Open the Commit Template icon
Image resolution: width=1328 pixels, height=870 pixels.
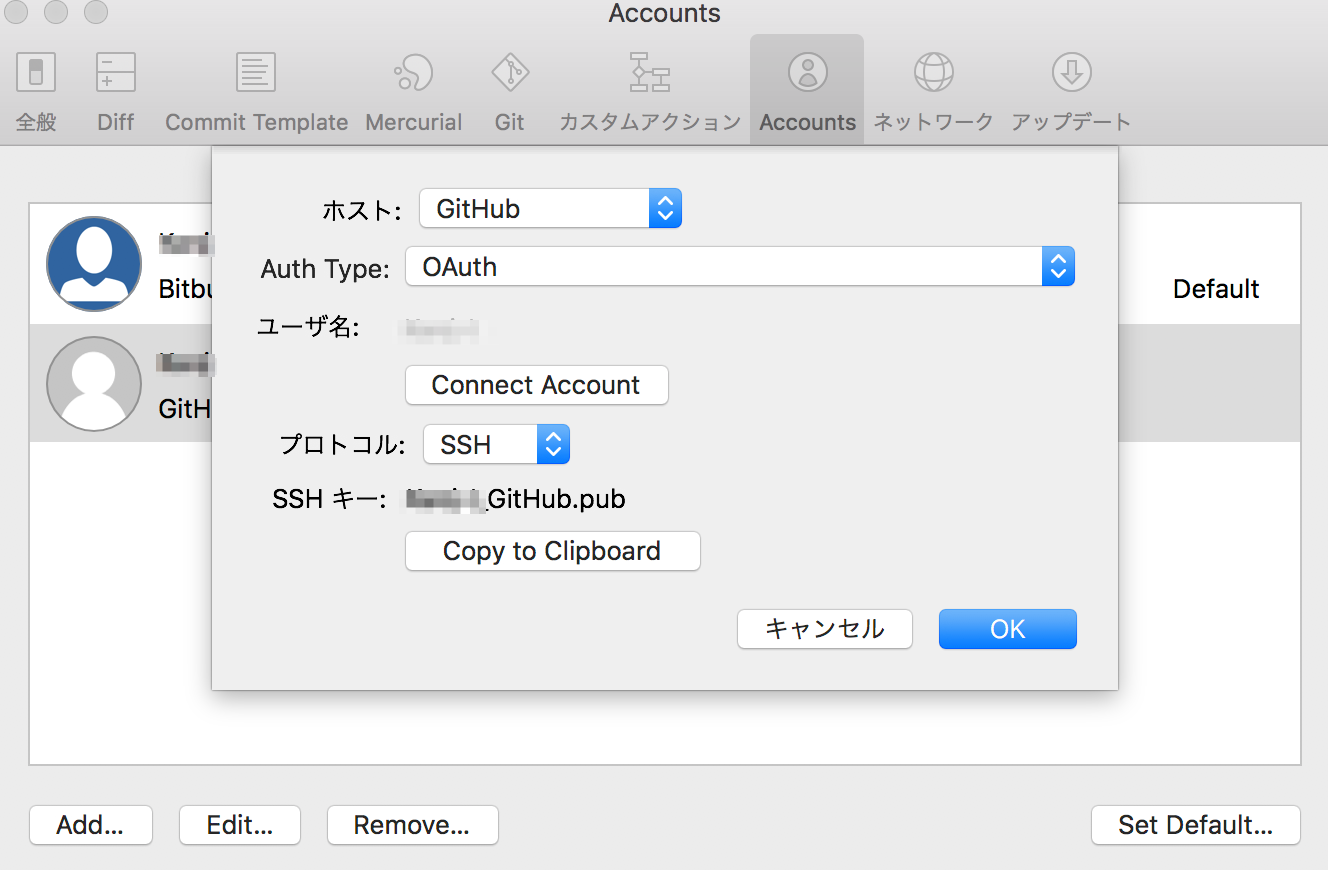point(256,73)
